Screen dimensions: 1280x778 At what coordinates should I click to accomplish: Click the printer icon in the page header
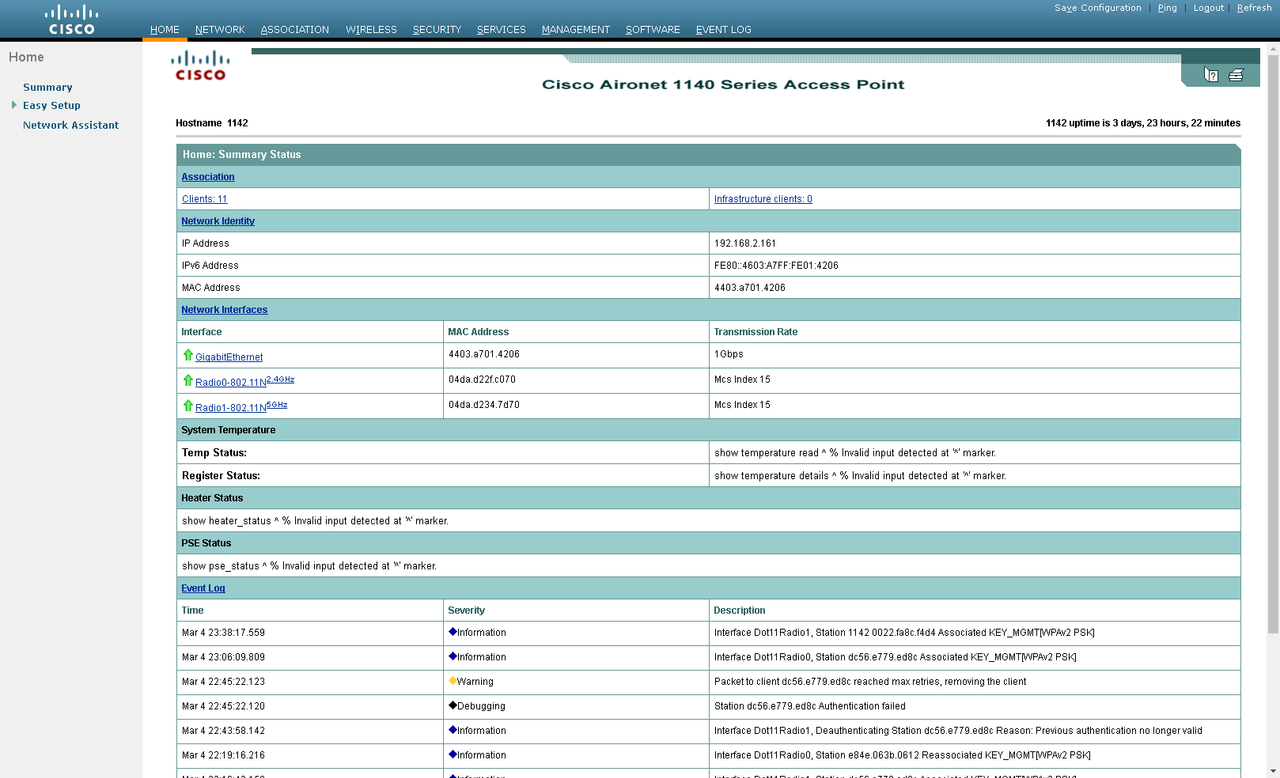pyautogui.click(x=1236, y=74)
